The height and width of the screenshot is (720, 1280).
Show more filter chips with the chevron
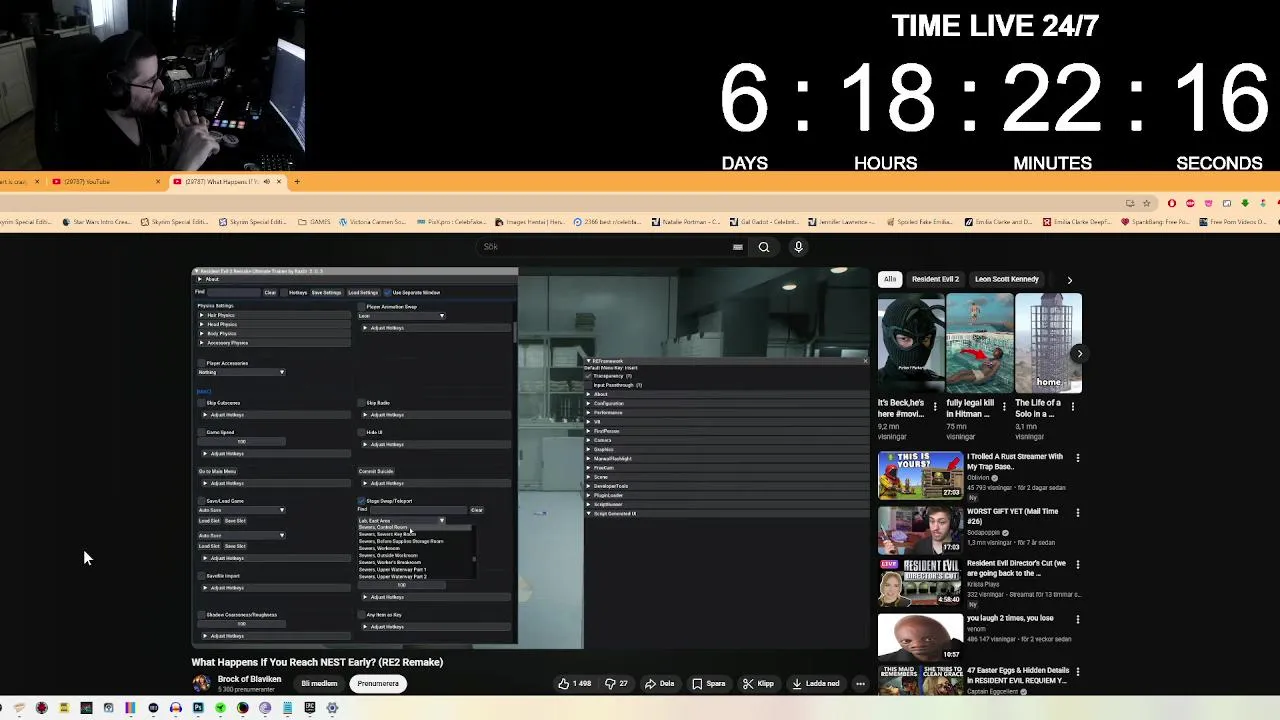(x=1069, y=280)
